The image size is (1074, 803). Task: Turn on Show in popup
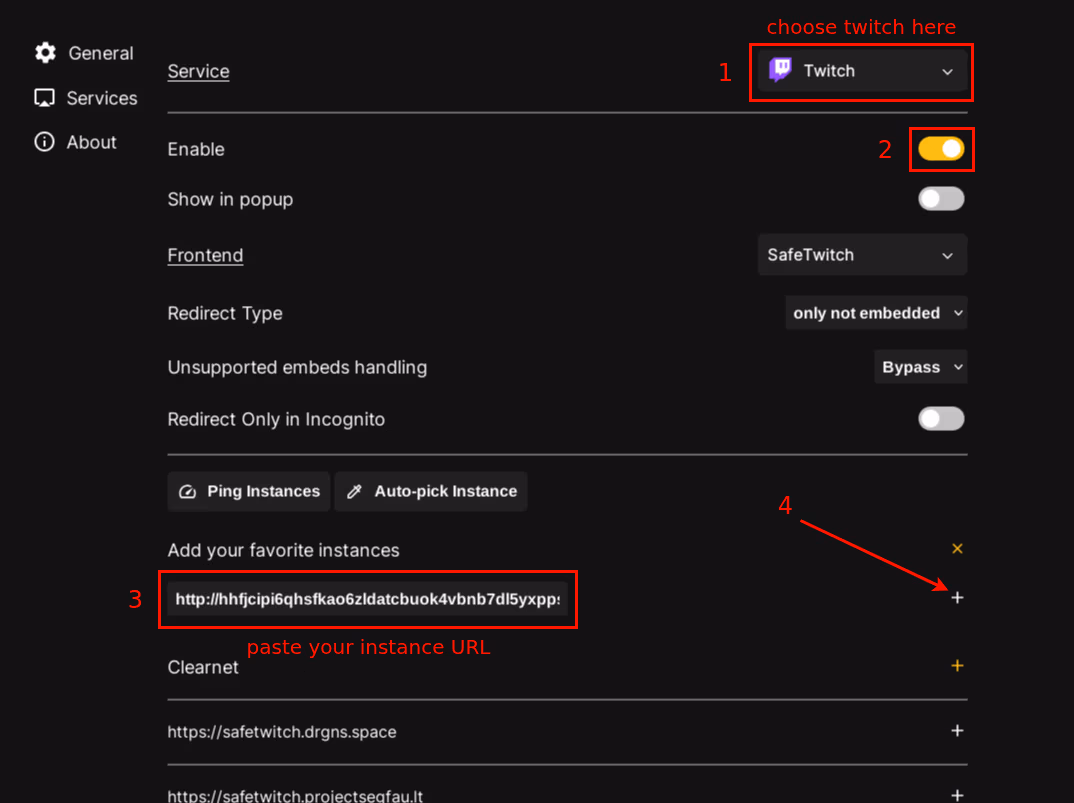coord(941,198)
